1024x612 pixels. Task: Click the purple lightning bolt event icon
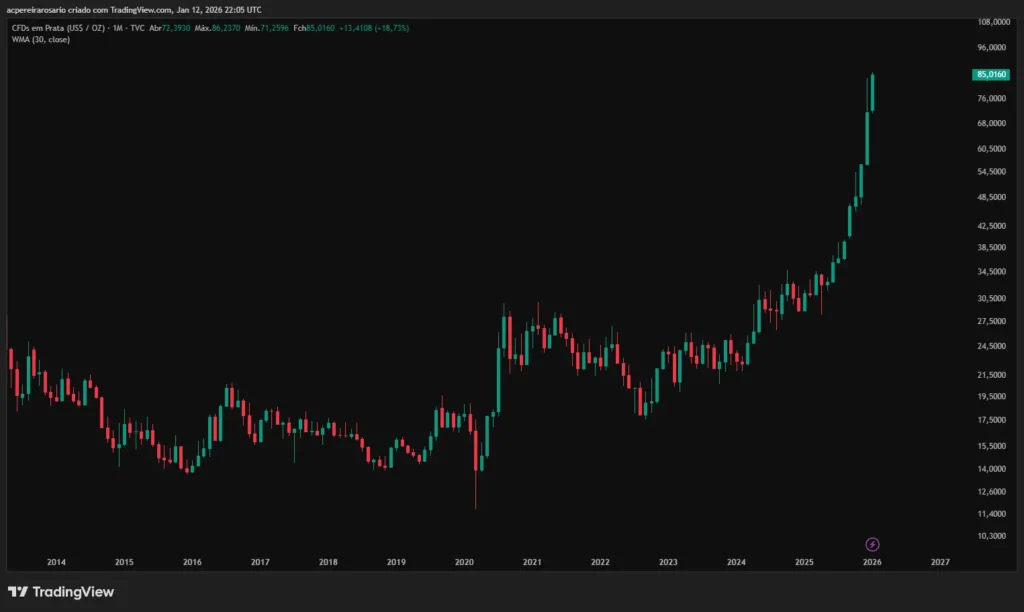(x=872, y=544)
